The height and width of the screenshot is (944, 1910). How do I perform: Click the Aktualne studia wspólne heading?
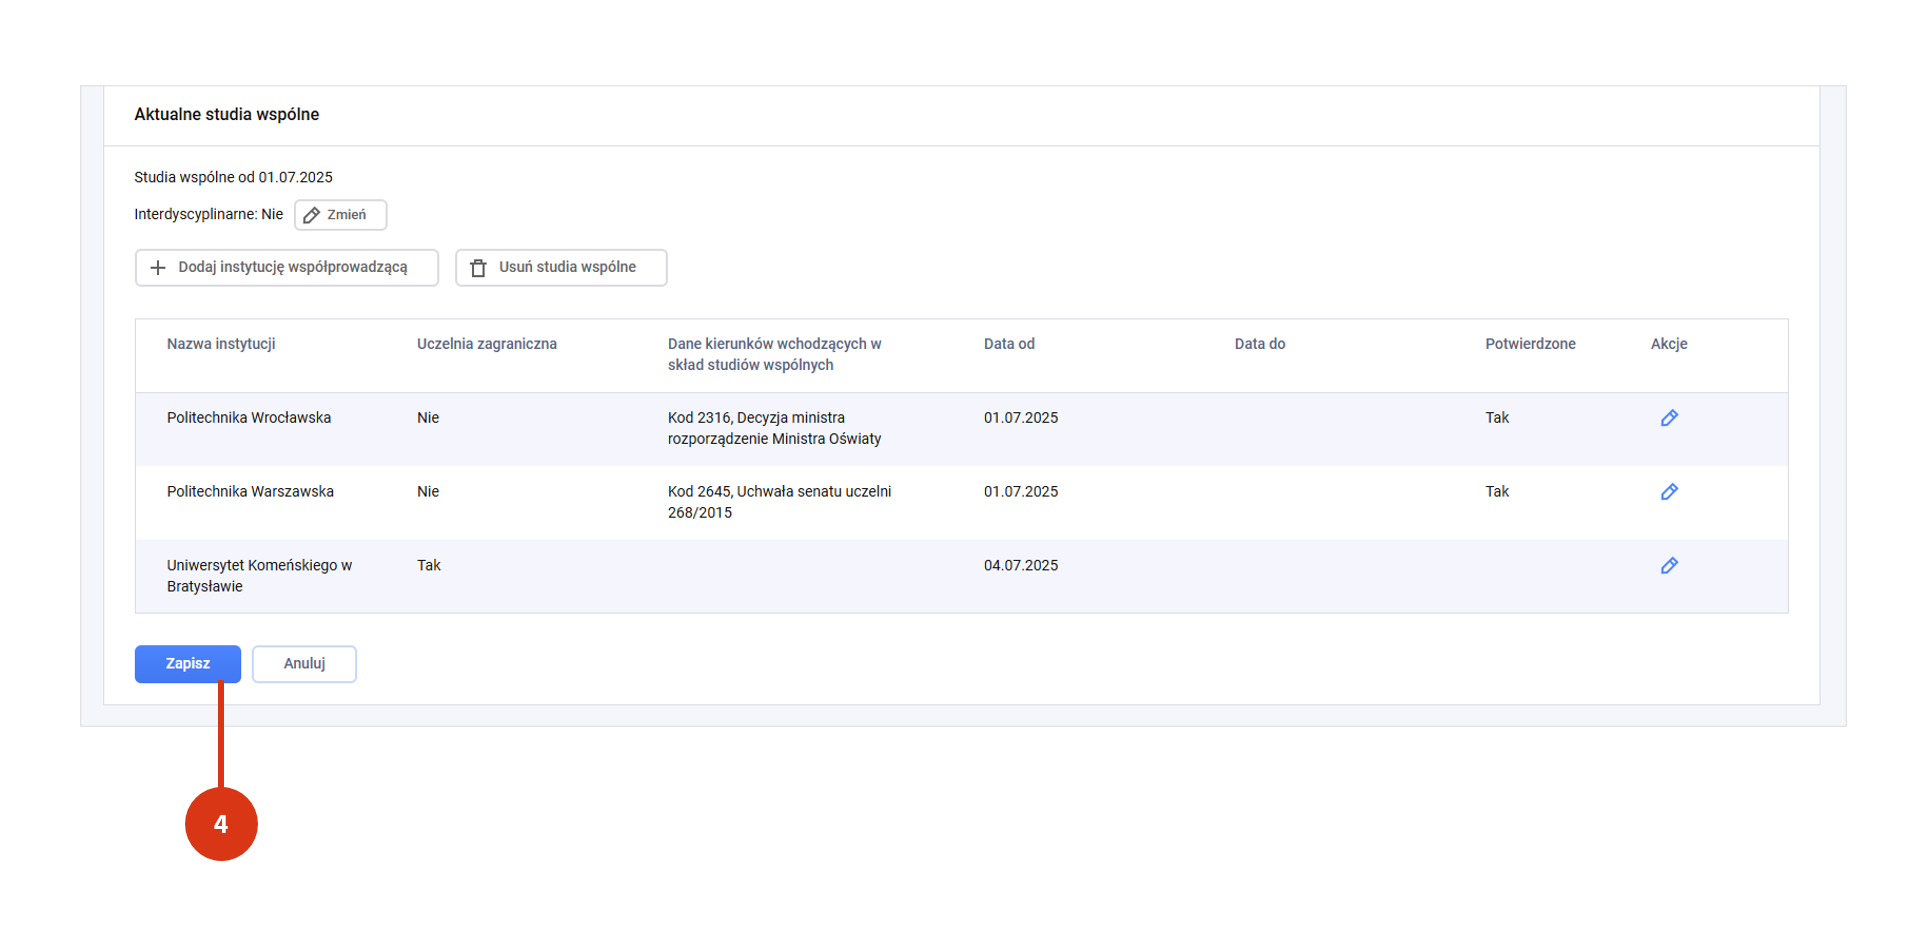227,115
